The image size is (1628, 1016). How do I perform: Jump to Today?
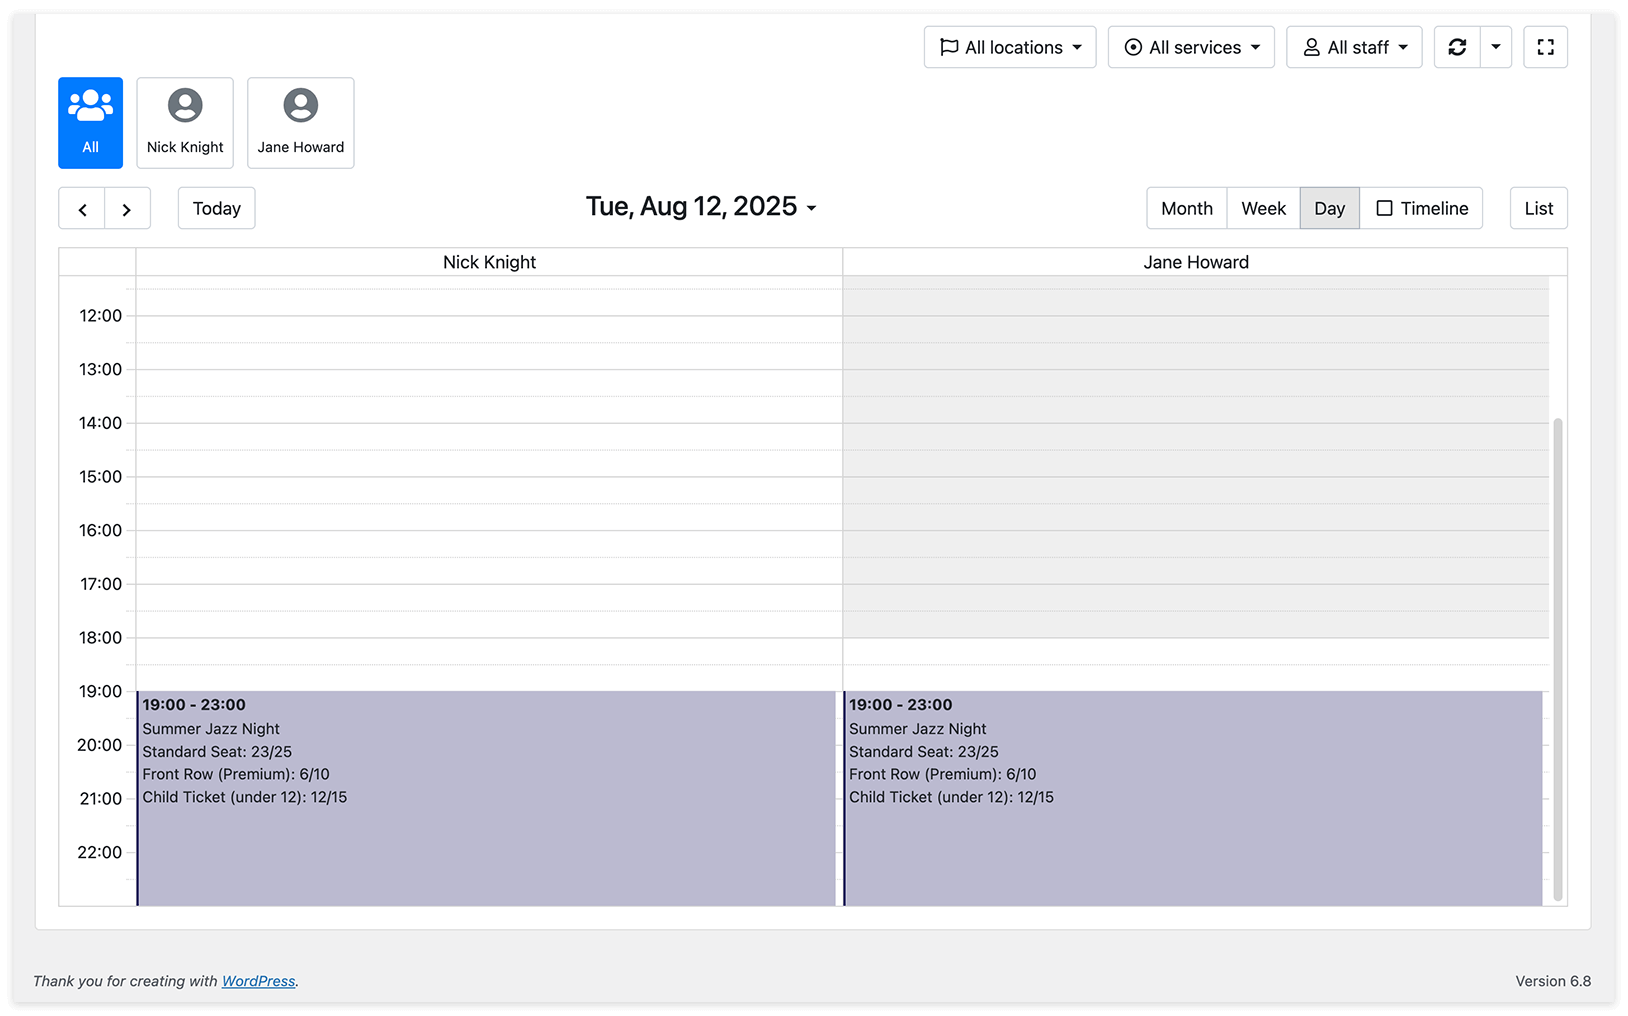[217, 209]
